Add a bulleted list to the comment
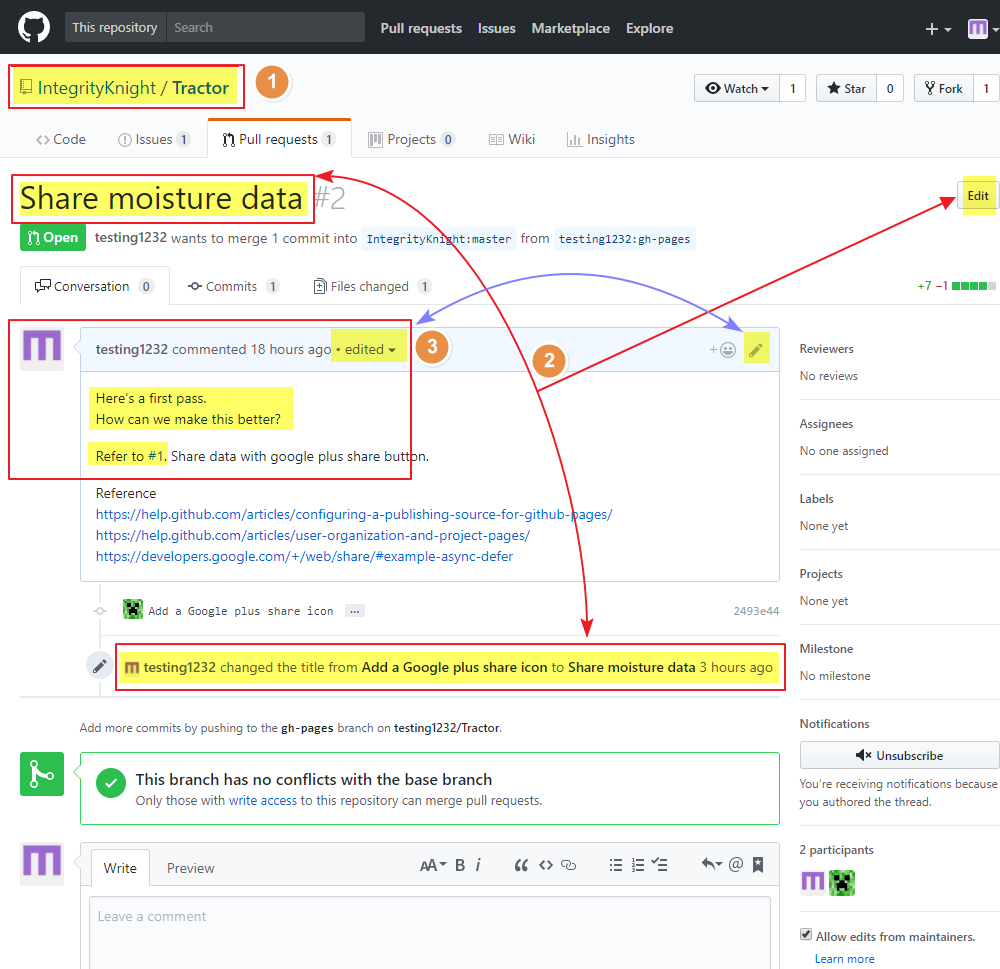This screenshot has width=1000, height=969. tap(616, 866)
